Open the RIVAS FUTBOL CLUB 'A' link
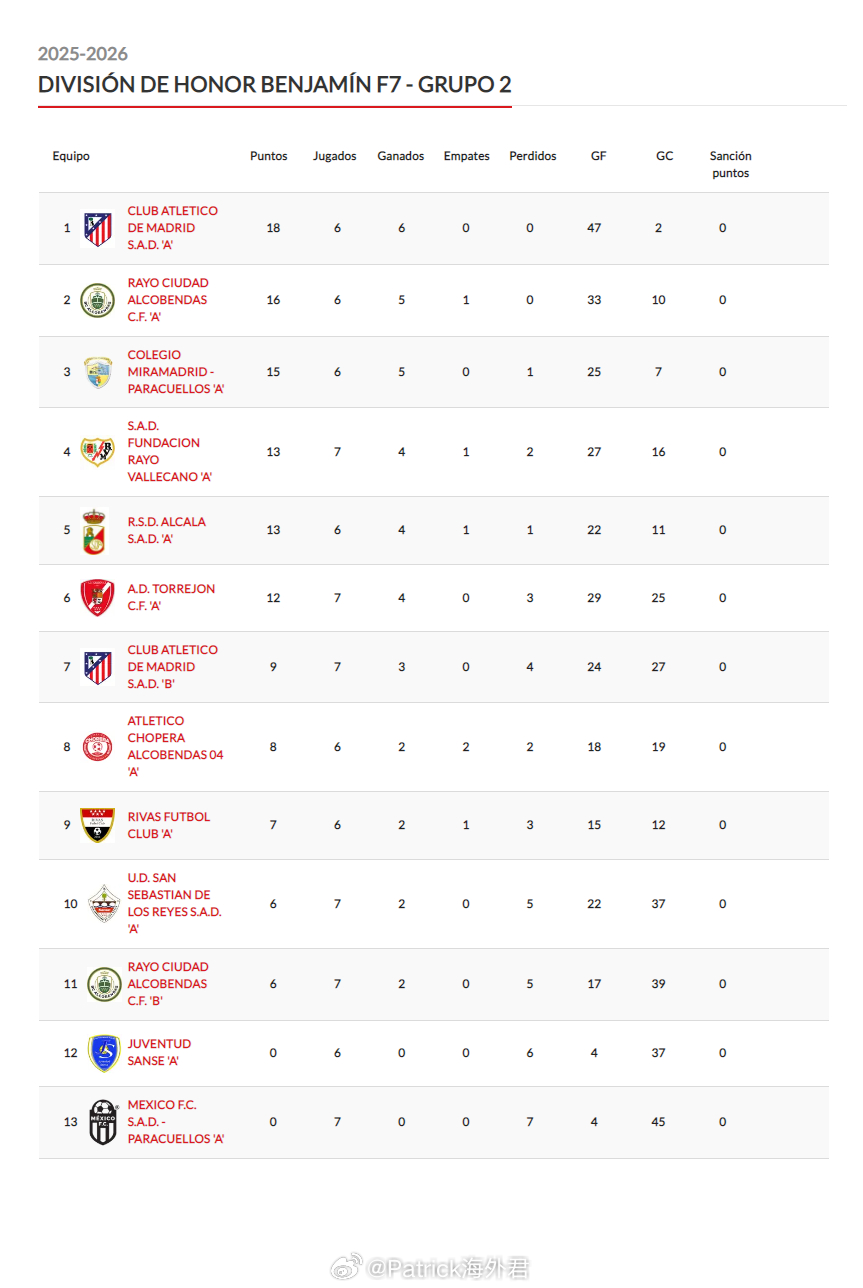The width and height of the screenshot is (863, 1288). click(x=169, y=825)
